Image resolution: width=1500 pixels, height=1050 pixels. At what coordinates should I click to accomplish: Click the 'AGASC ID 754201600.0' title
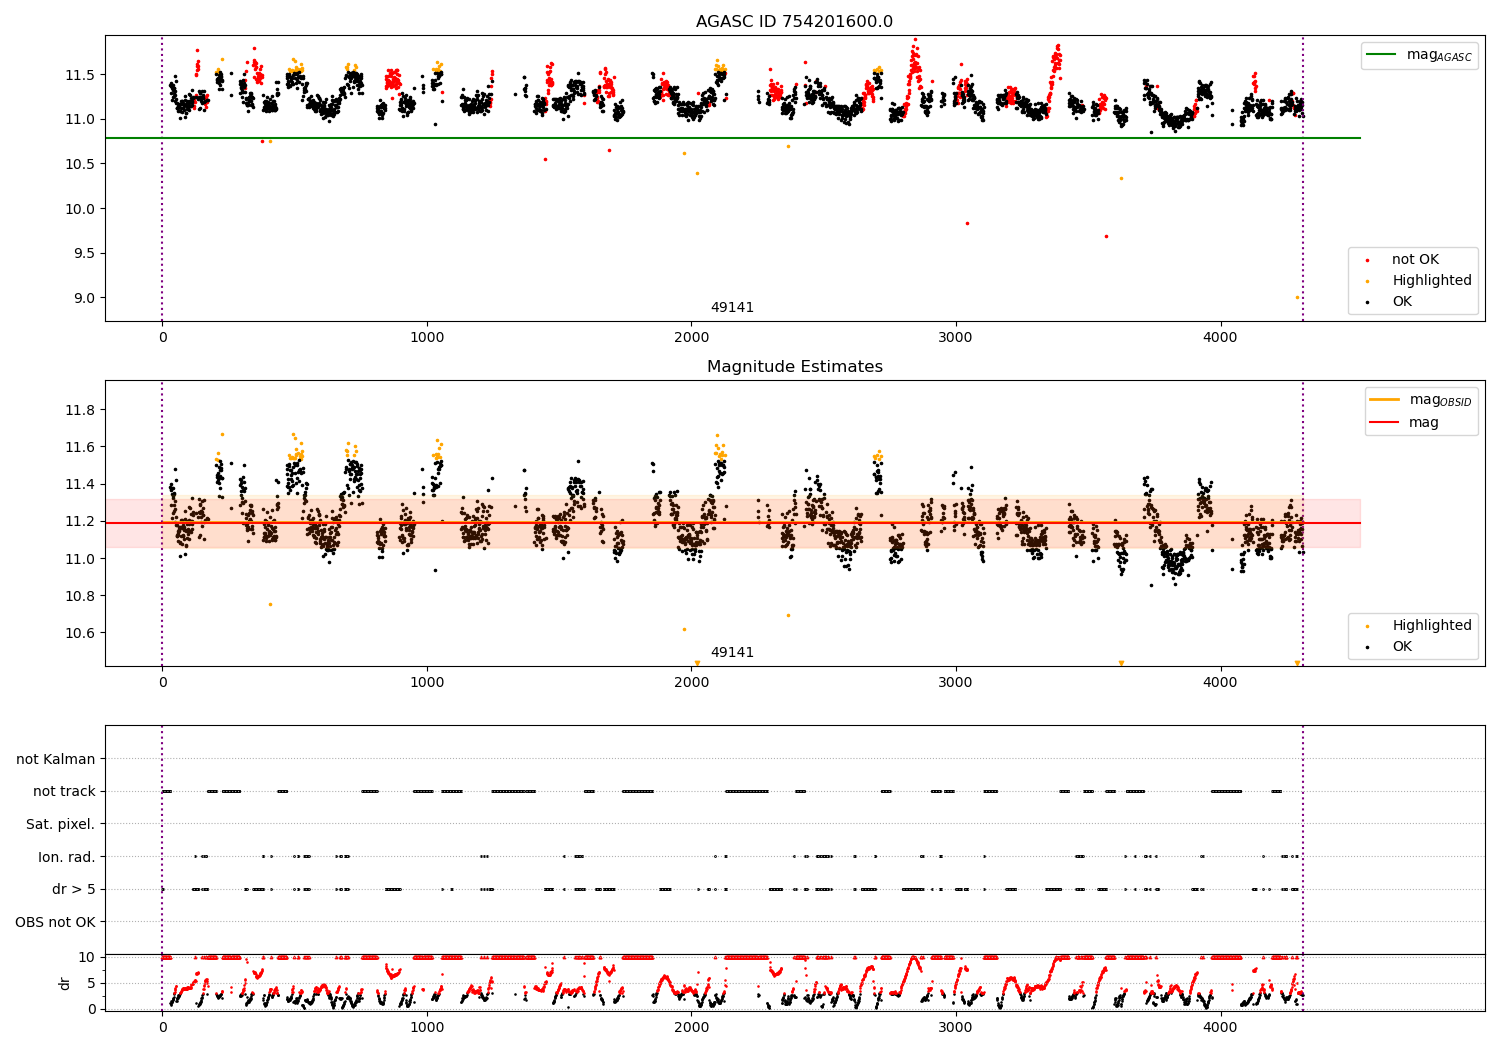(795, 22)
